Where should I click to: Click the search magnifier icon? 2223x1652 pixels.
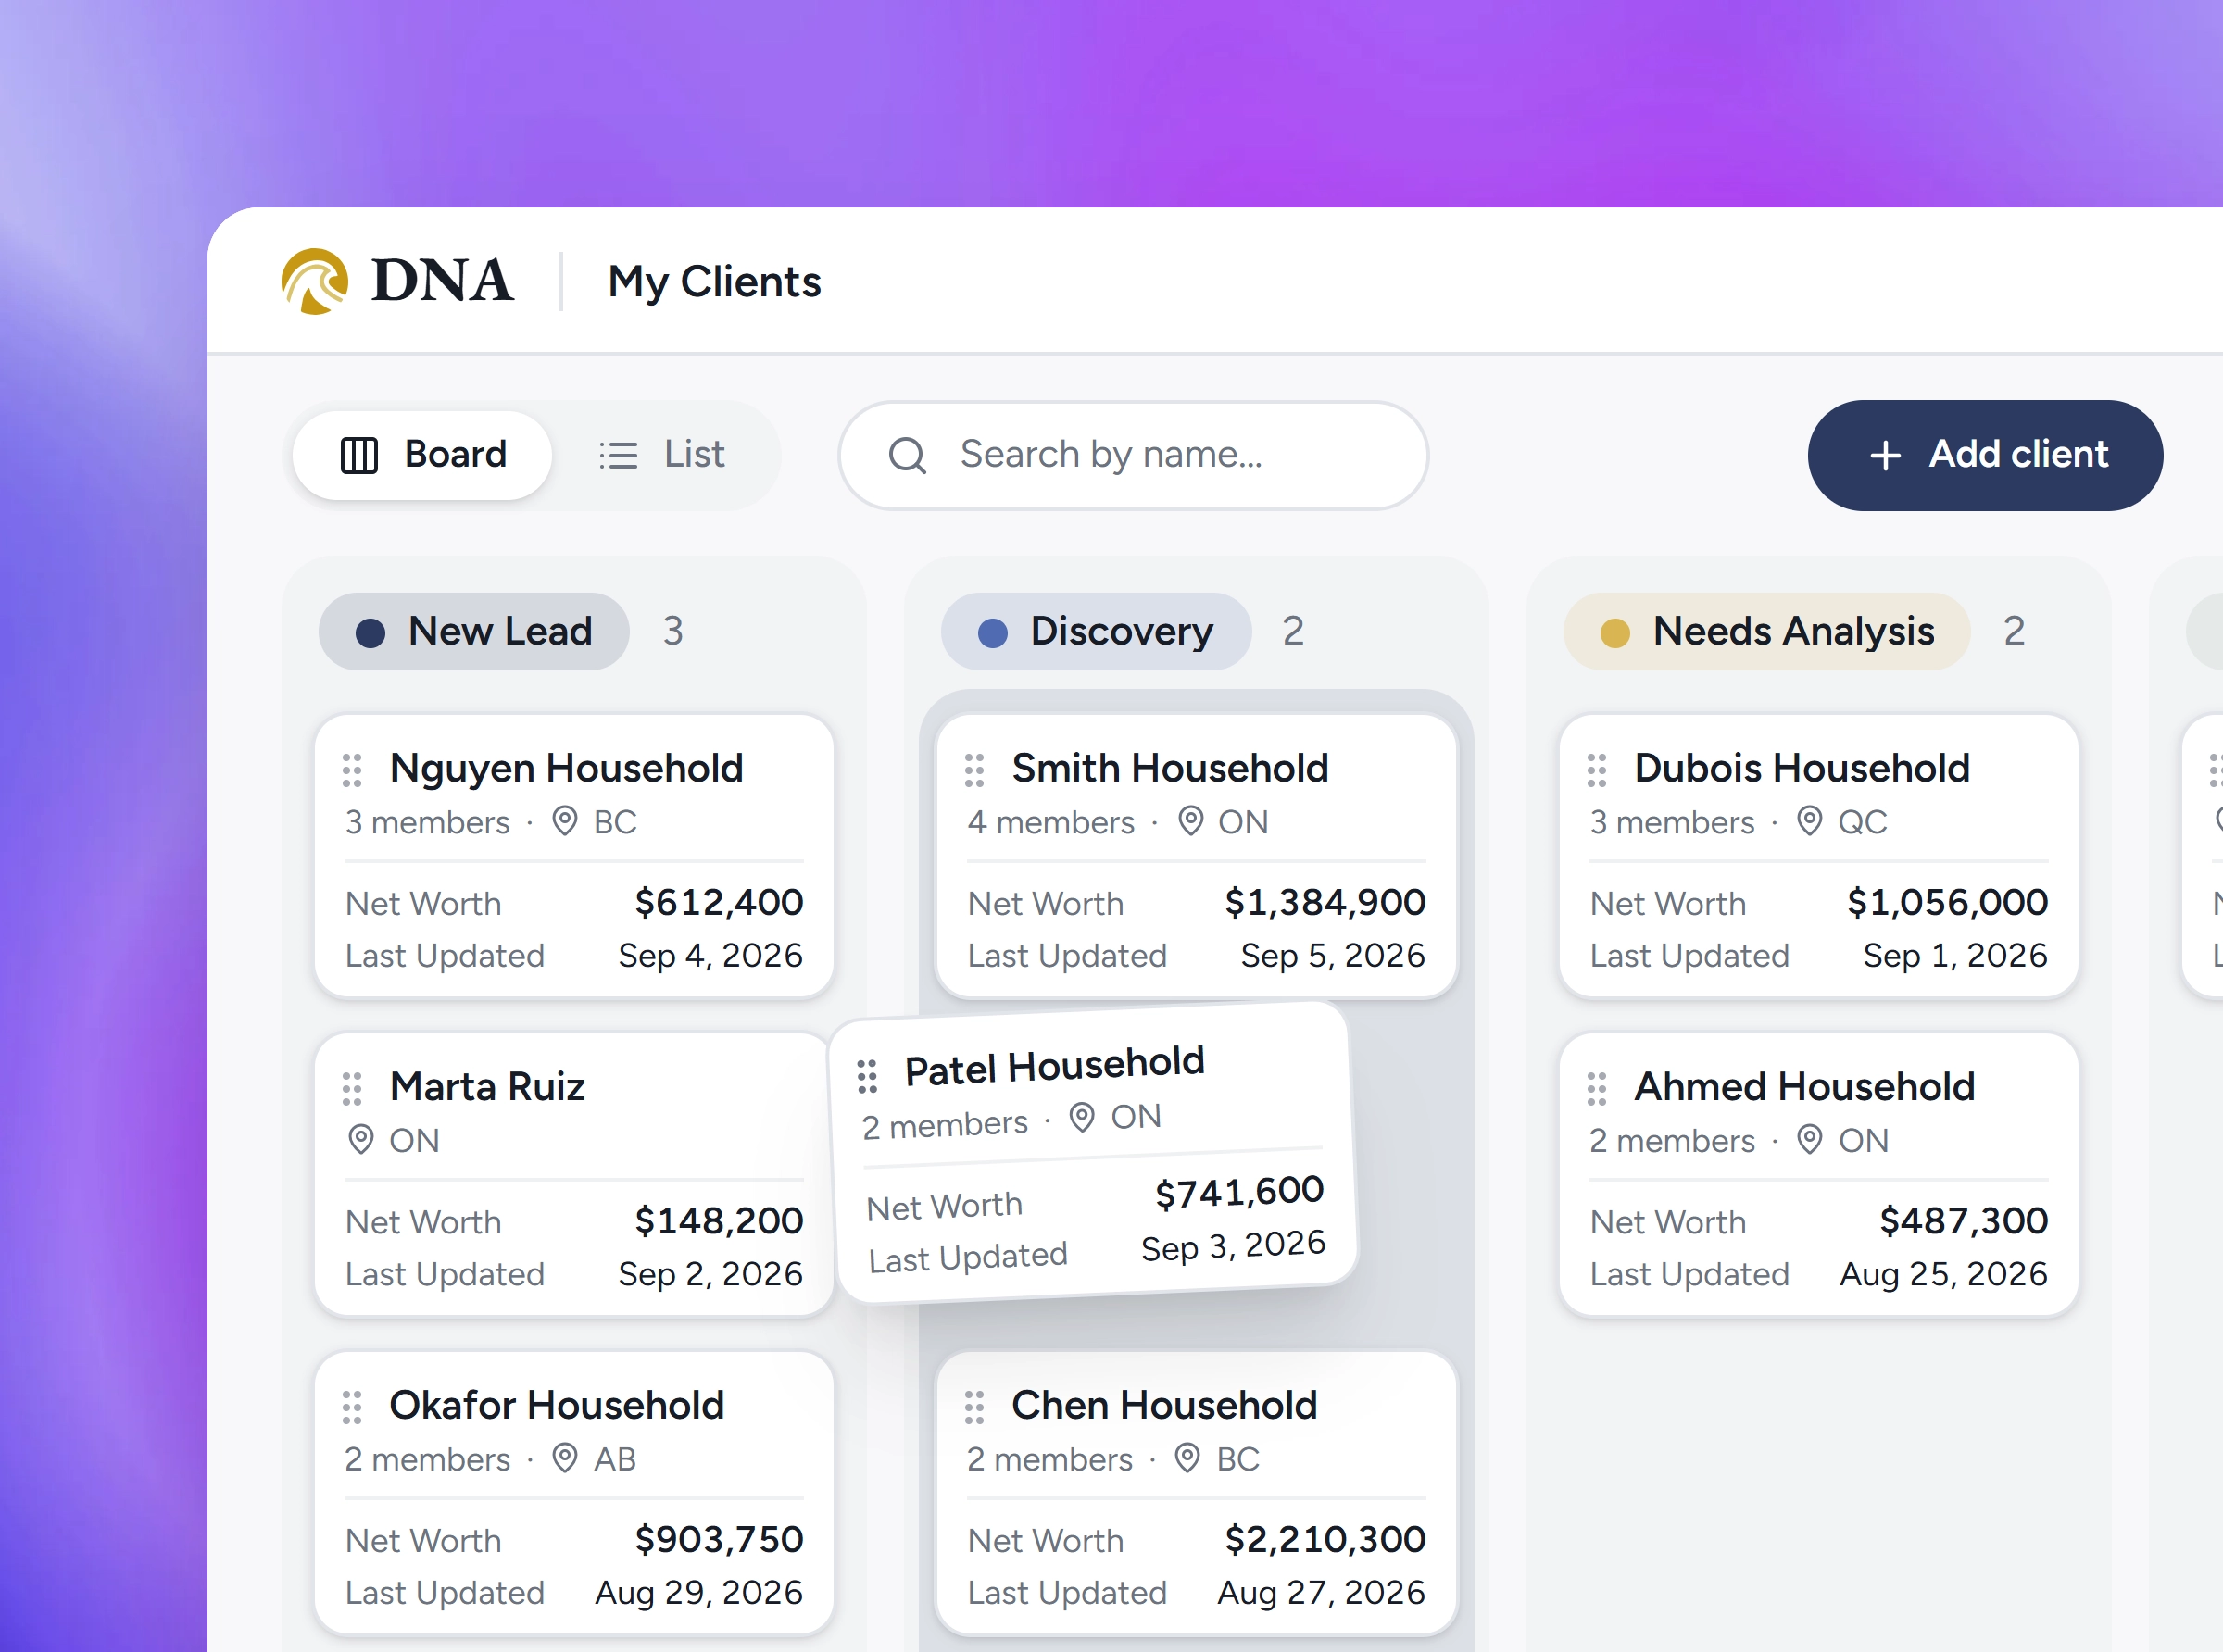[x=907, y=455]
